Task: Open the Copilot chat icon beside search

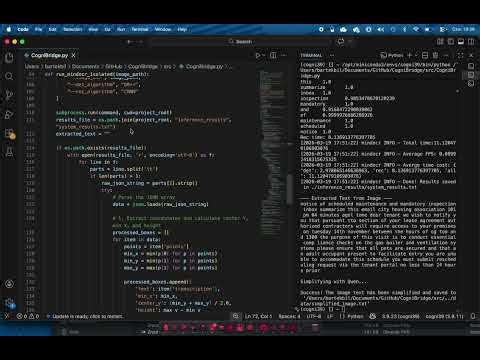Action: pos(341,42)
